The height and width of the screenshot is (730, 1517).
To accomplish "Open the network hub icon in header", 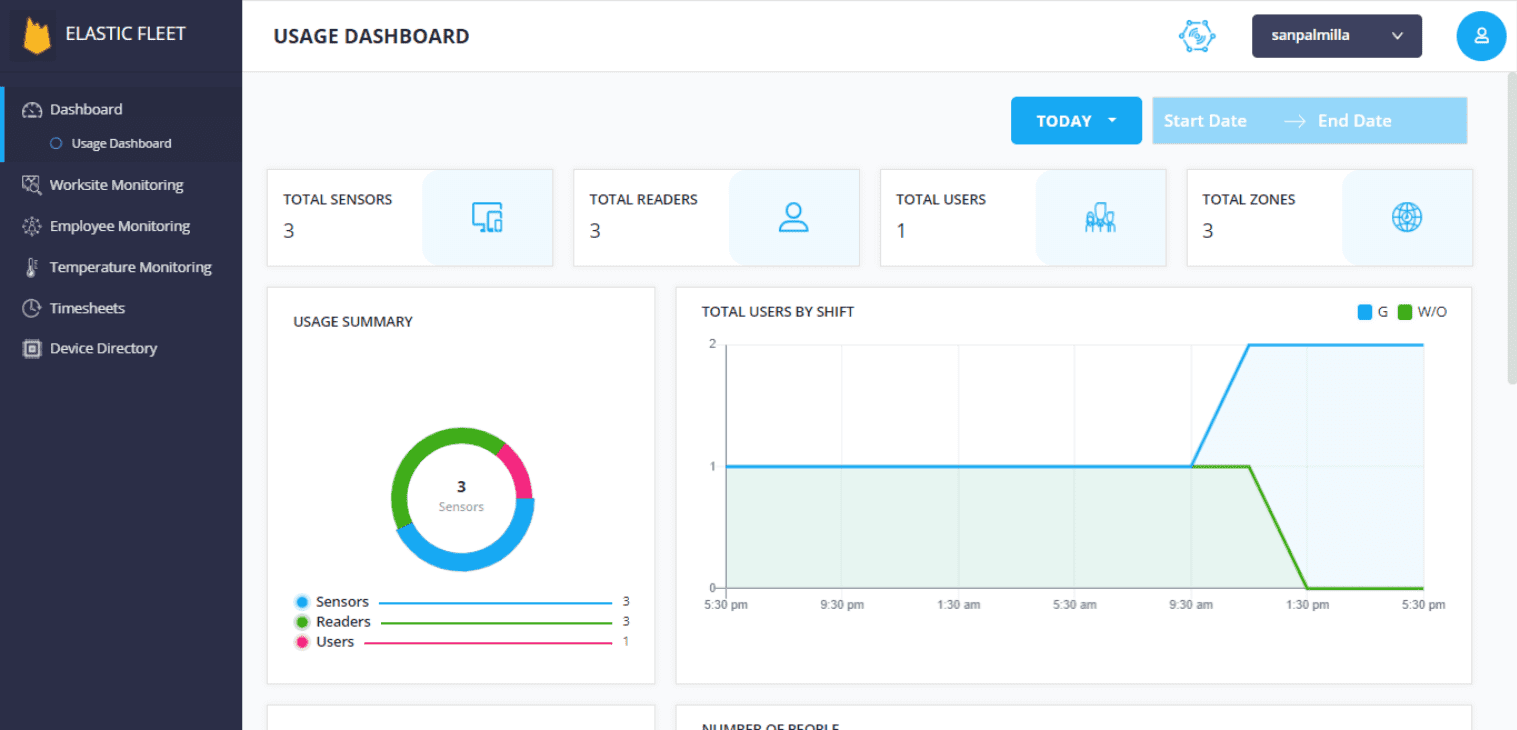I will pyautogui.click(x=1196, y=36).
